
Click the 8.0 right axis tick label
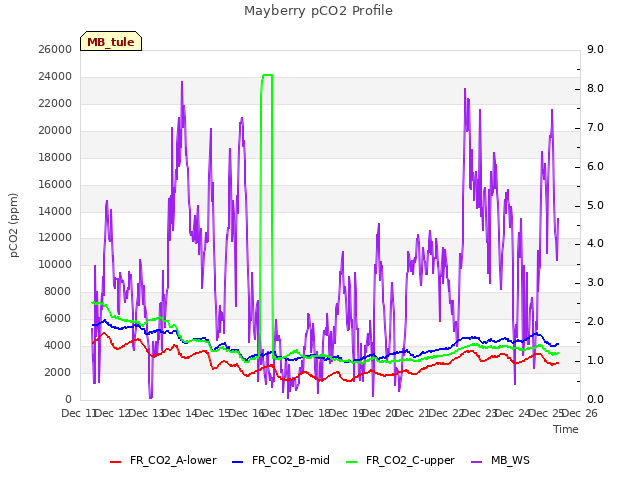click(595, 89)
